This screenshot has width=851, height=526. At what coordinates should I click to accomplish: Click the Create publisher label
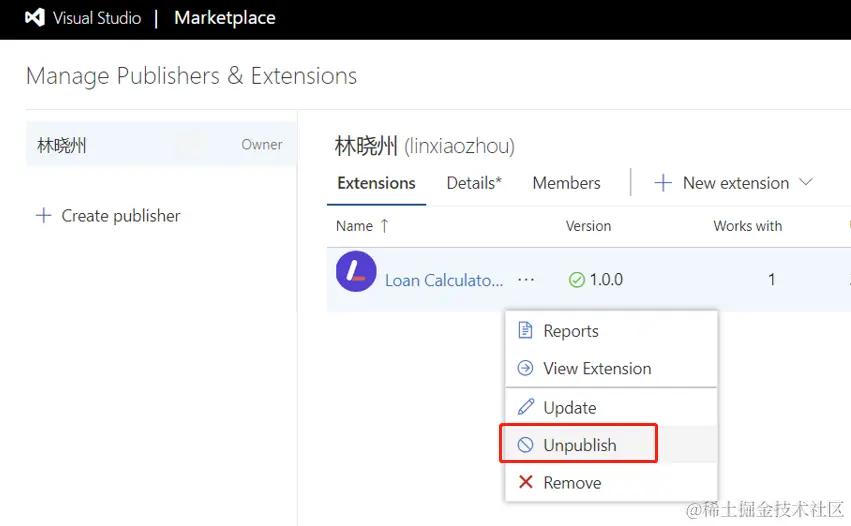[x=120, y=216]
